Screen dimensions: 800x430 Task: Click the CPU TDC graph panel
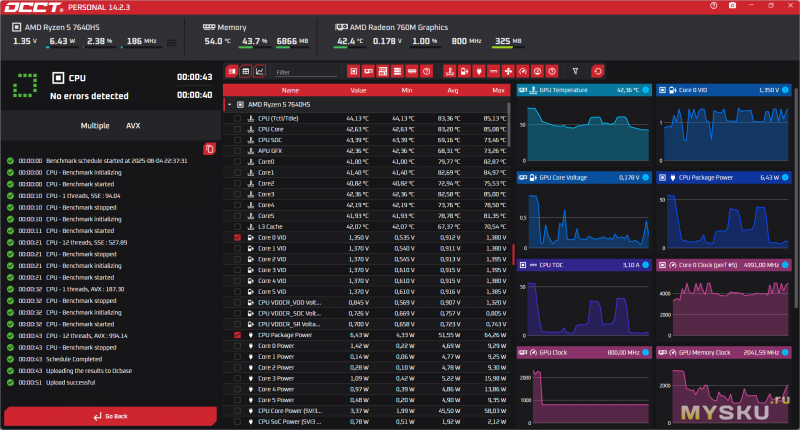click(584, 299)
